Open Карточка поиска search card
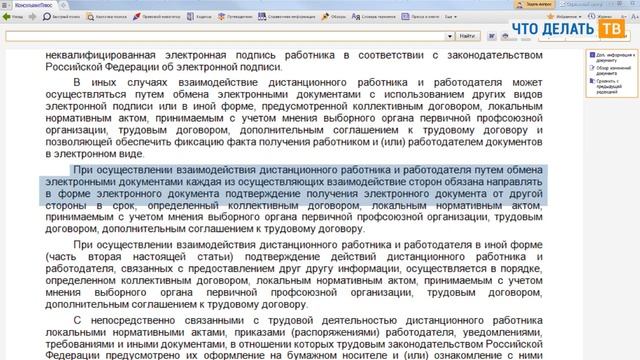Screen dimensions: 640x360 pyautogui.click(x=106, y=17)
